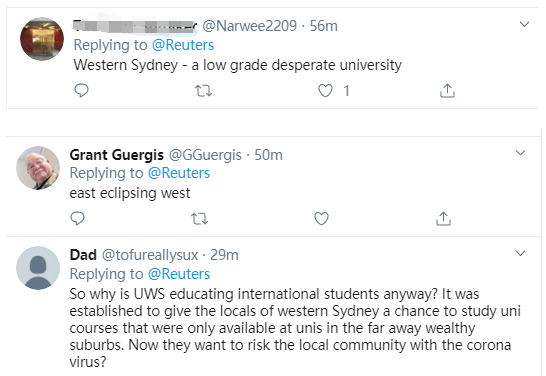The image size is (546, 376).
Task: Open the @tofureallysux handle
Action: (150, 255)
